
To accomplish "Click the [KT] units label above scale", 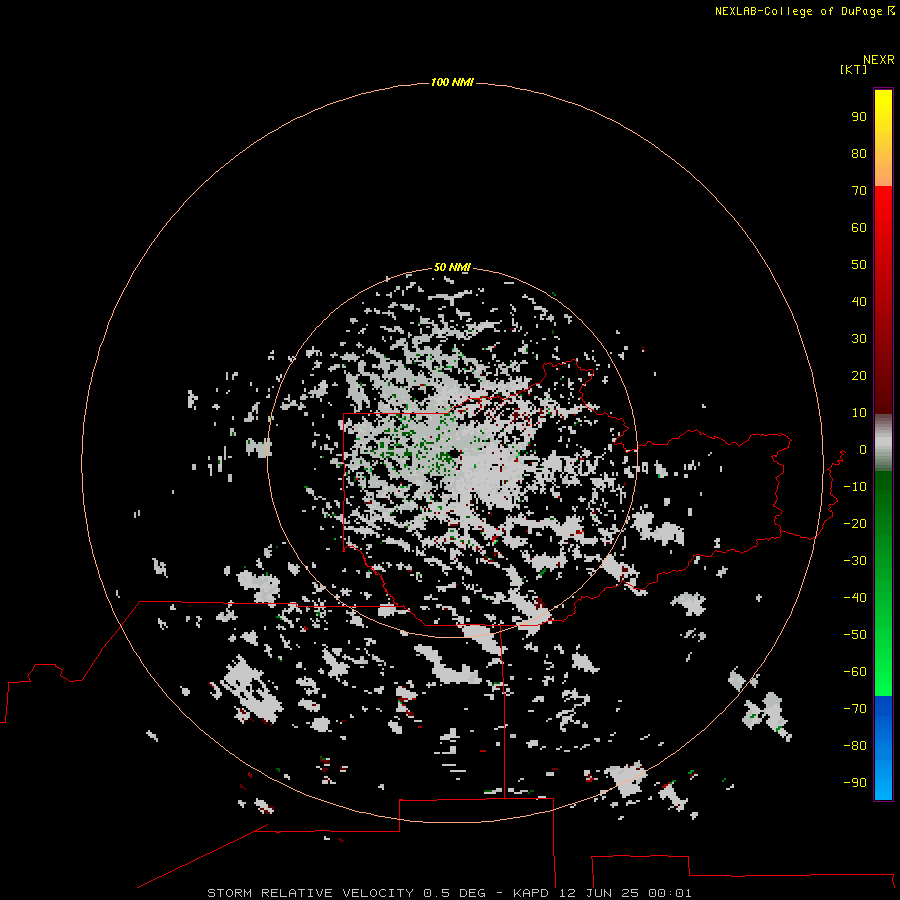I will point(853,69).
